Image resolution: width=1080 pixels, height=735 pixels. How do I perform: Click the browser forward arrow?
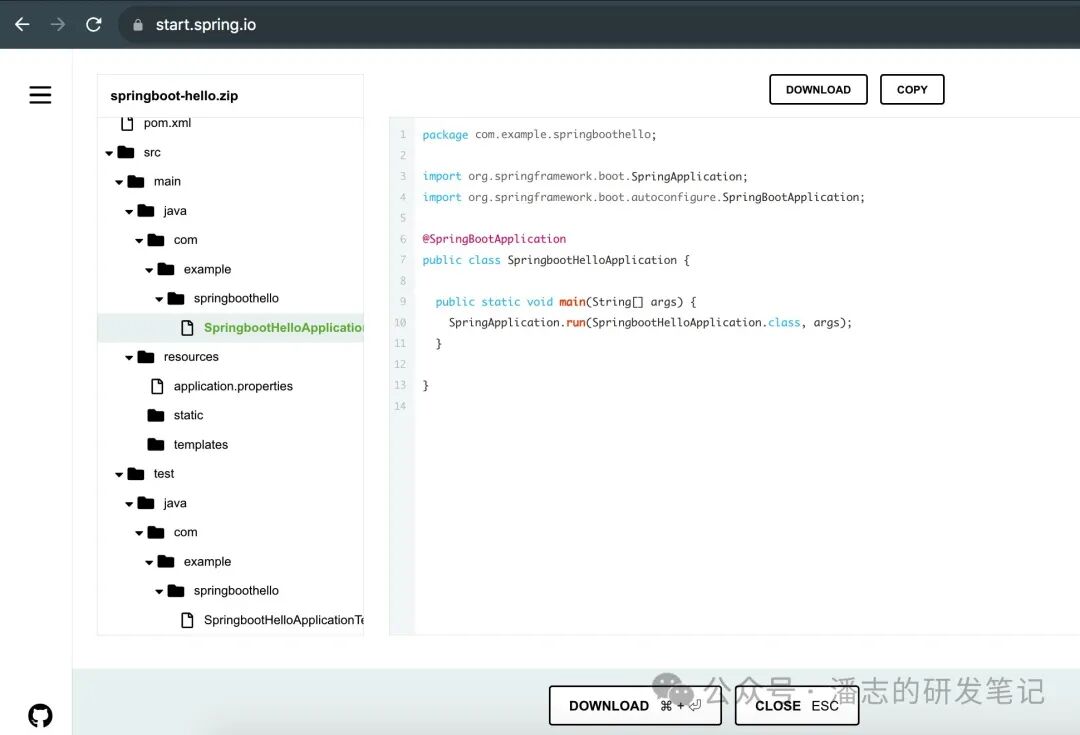58,25
